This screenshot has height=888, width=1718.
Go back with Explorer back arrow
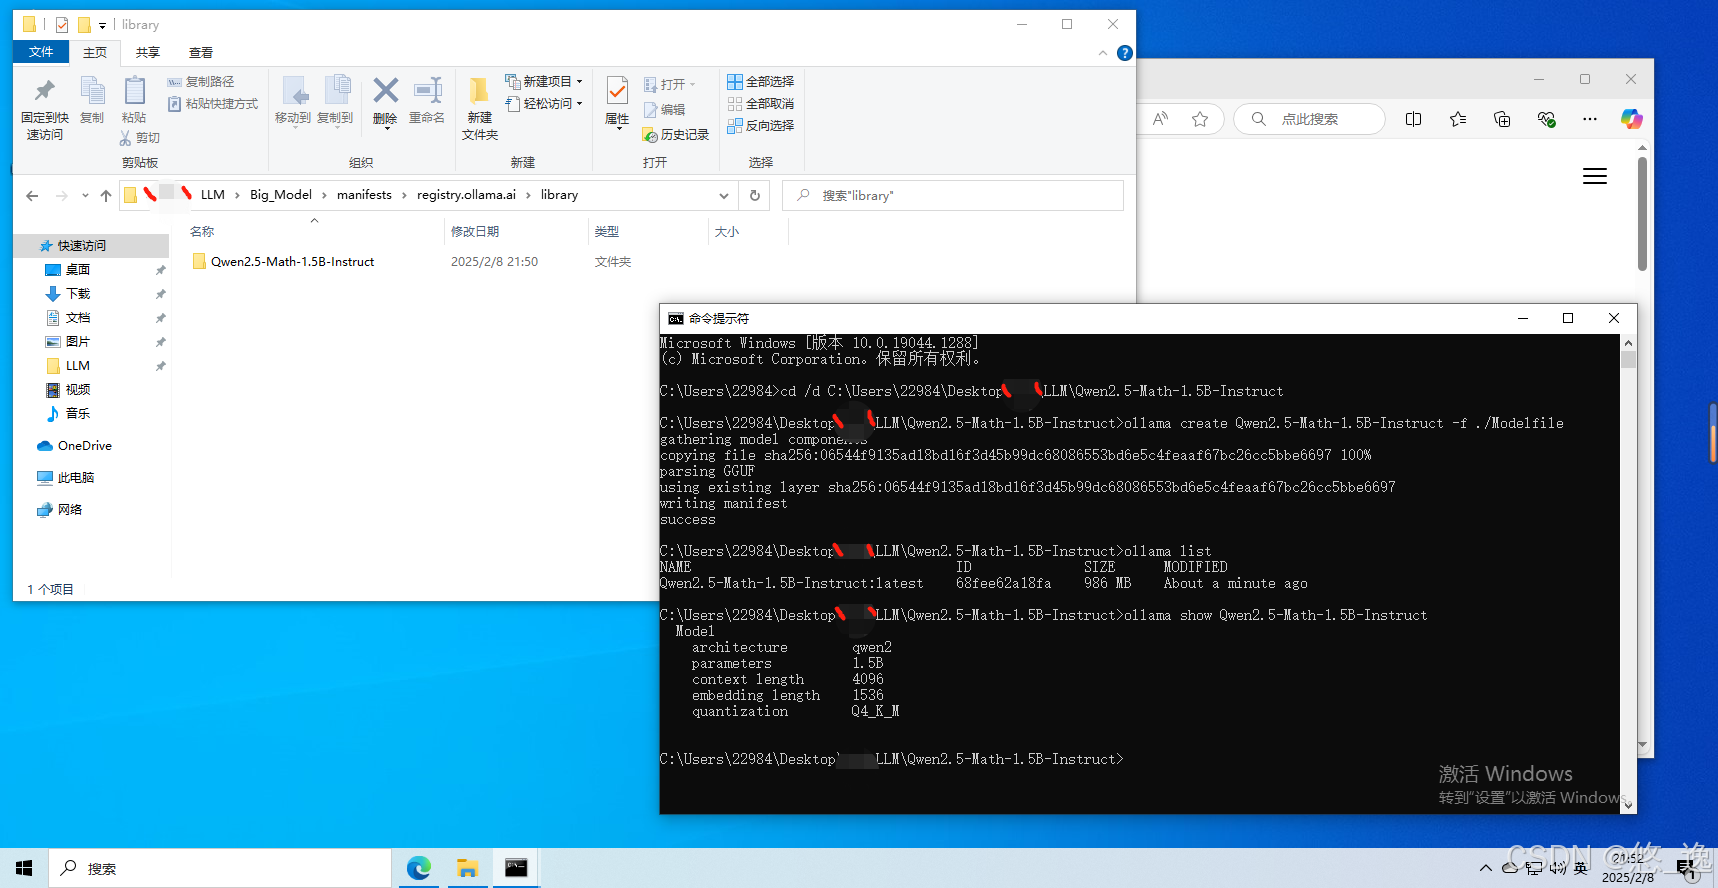click(x=32, y=196)
